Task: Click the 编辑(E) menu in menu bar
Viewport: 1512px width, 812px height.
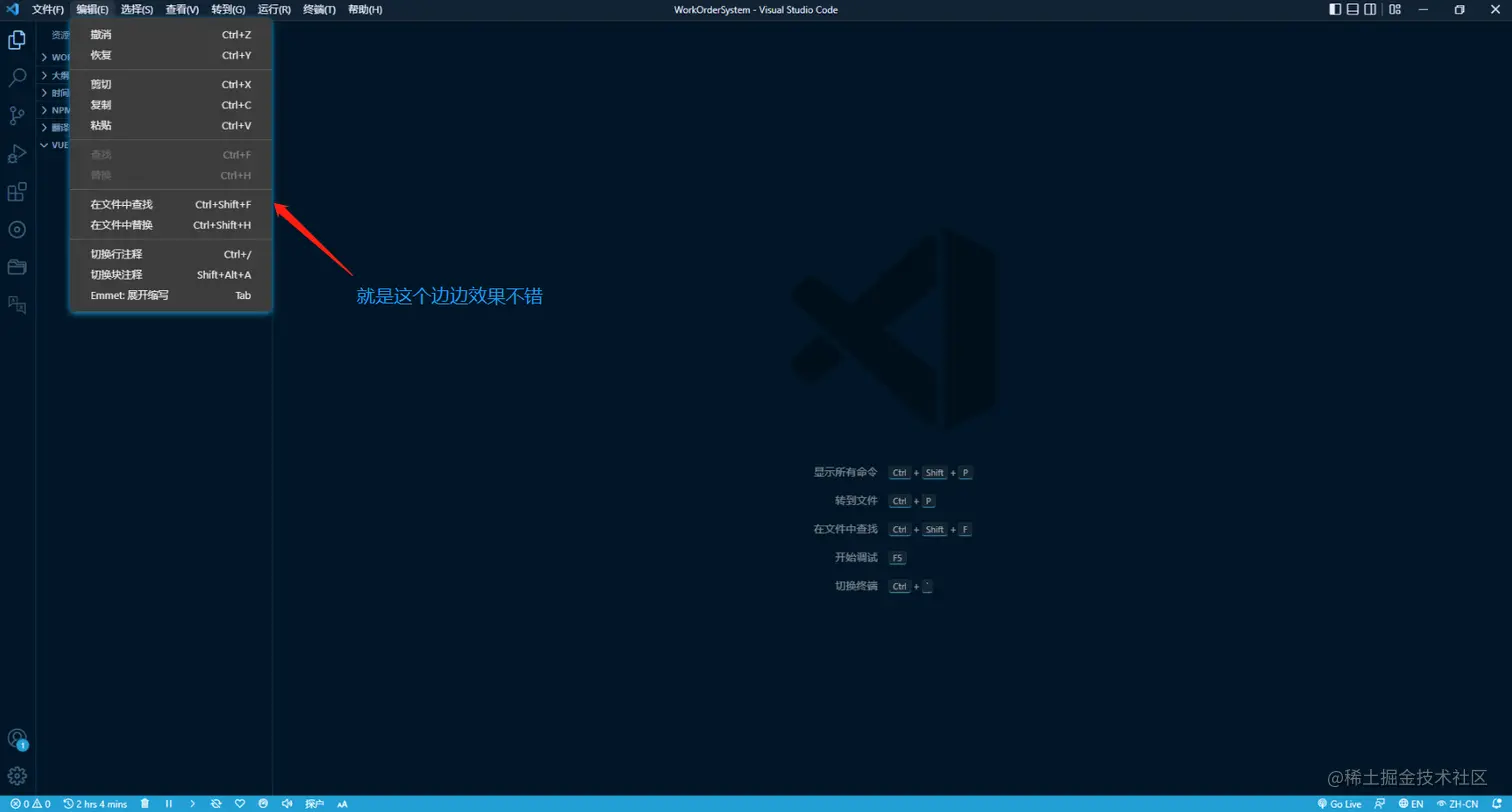Action: pos(92,9)
